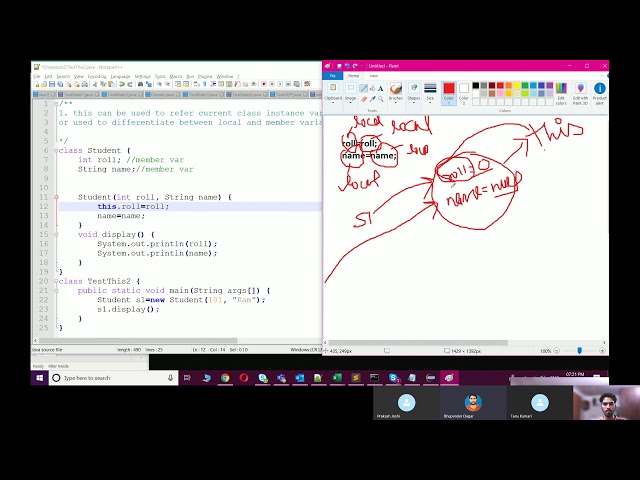Redo using Paint quick access toolbar

click(x=355, y=66)
